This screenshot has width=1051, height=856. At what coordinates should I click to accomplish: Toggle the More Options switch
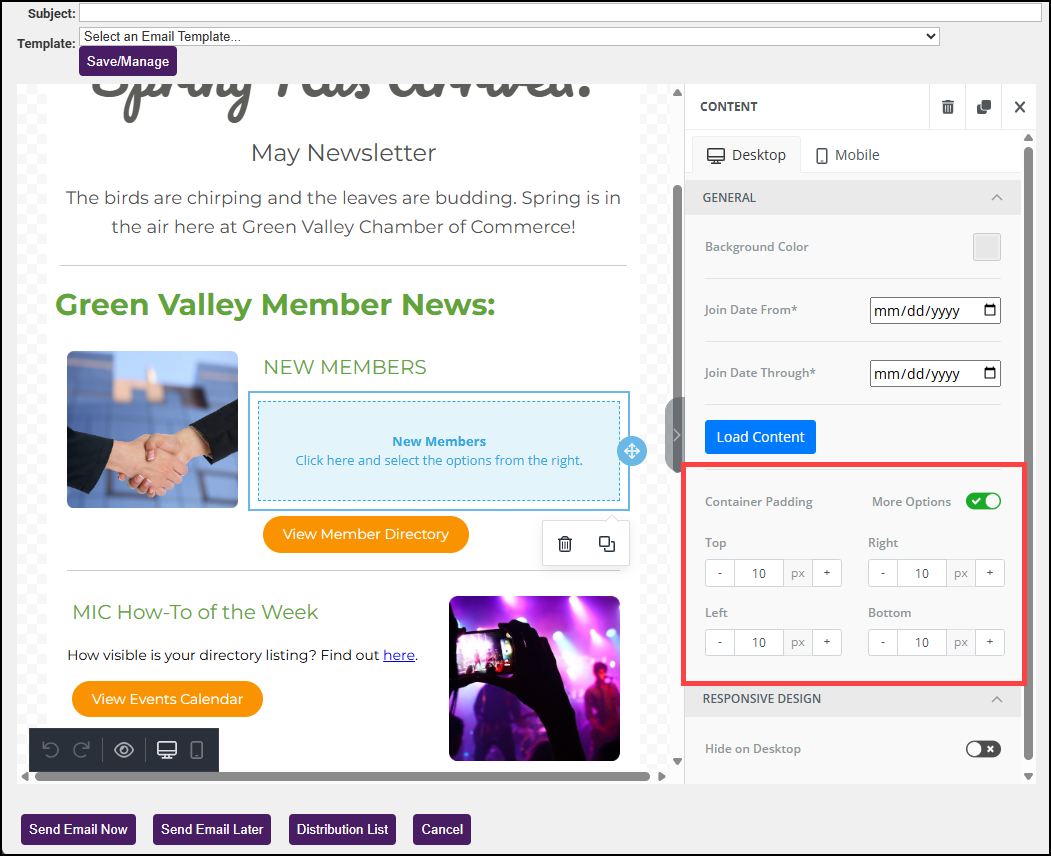(983, 501)
